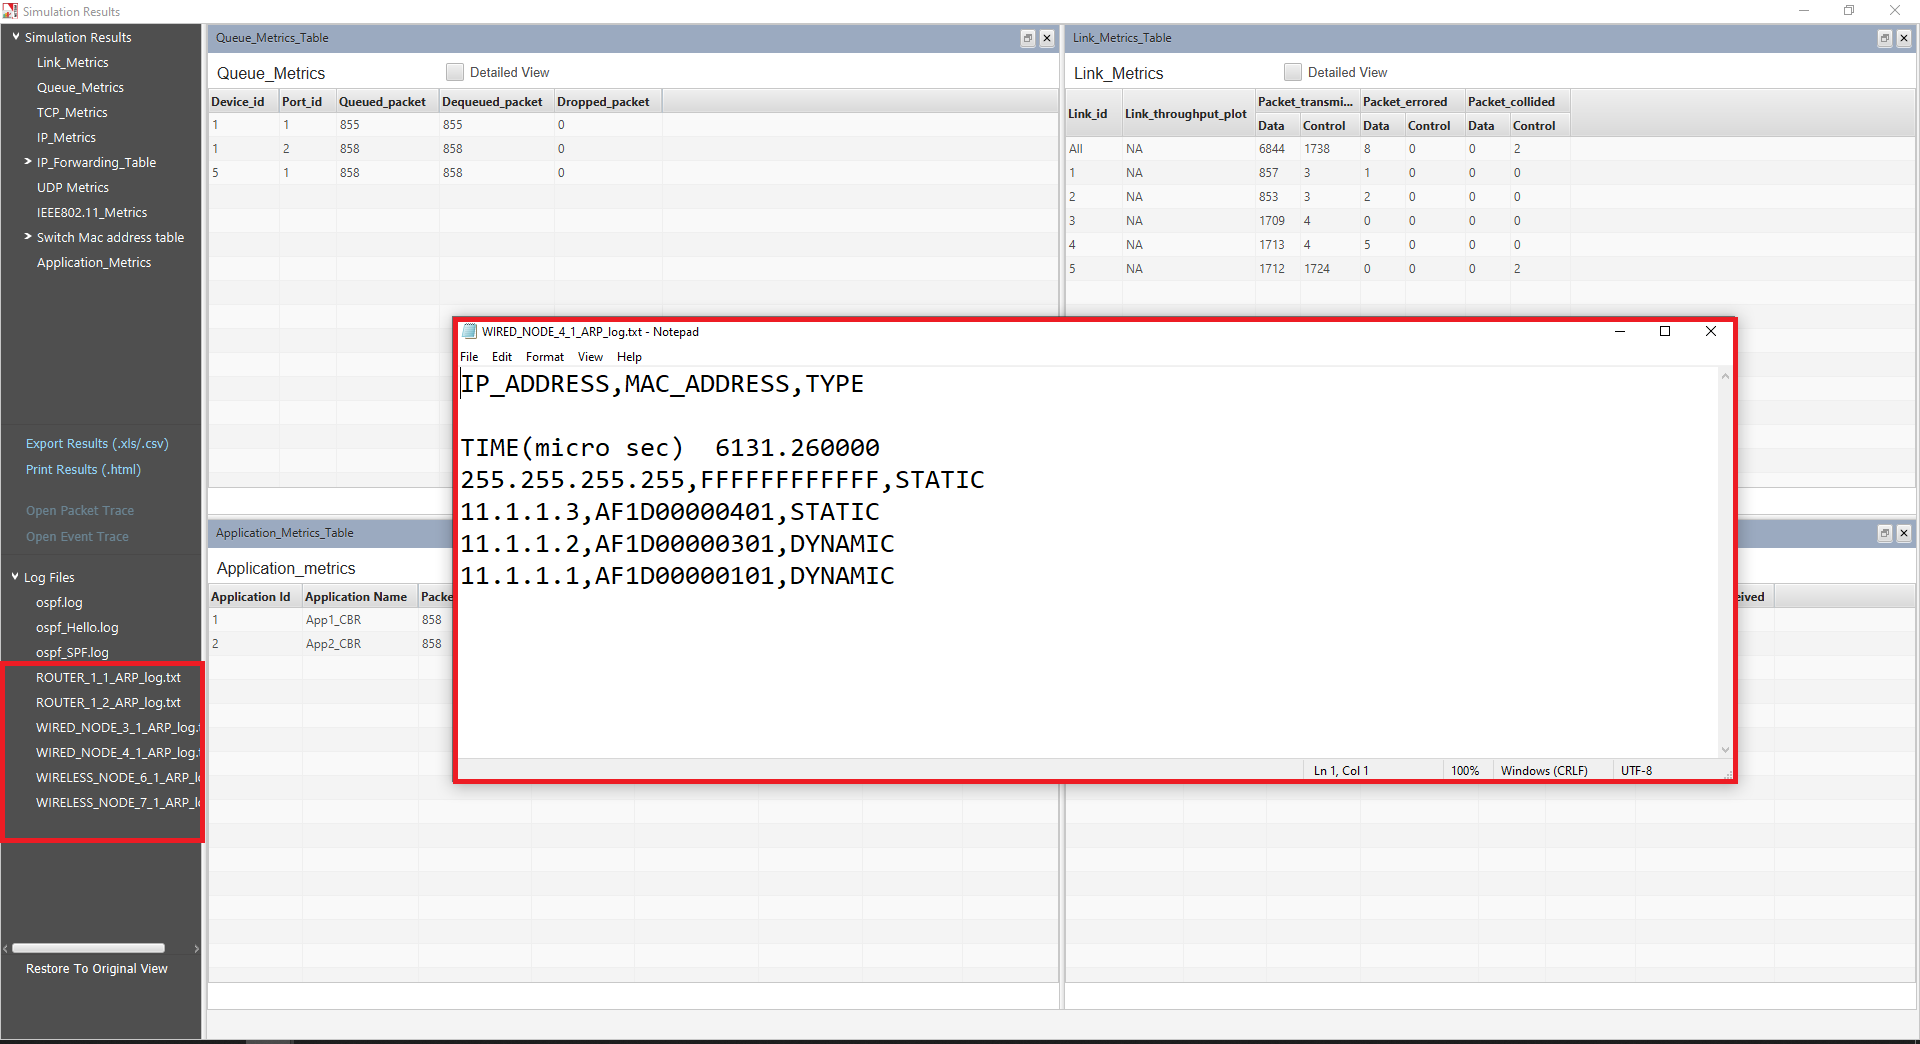The height and width of the screenshot is (1044, 1920).
Task: Open the View menu in Notepad
Action: 590,357
